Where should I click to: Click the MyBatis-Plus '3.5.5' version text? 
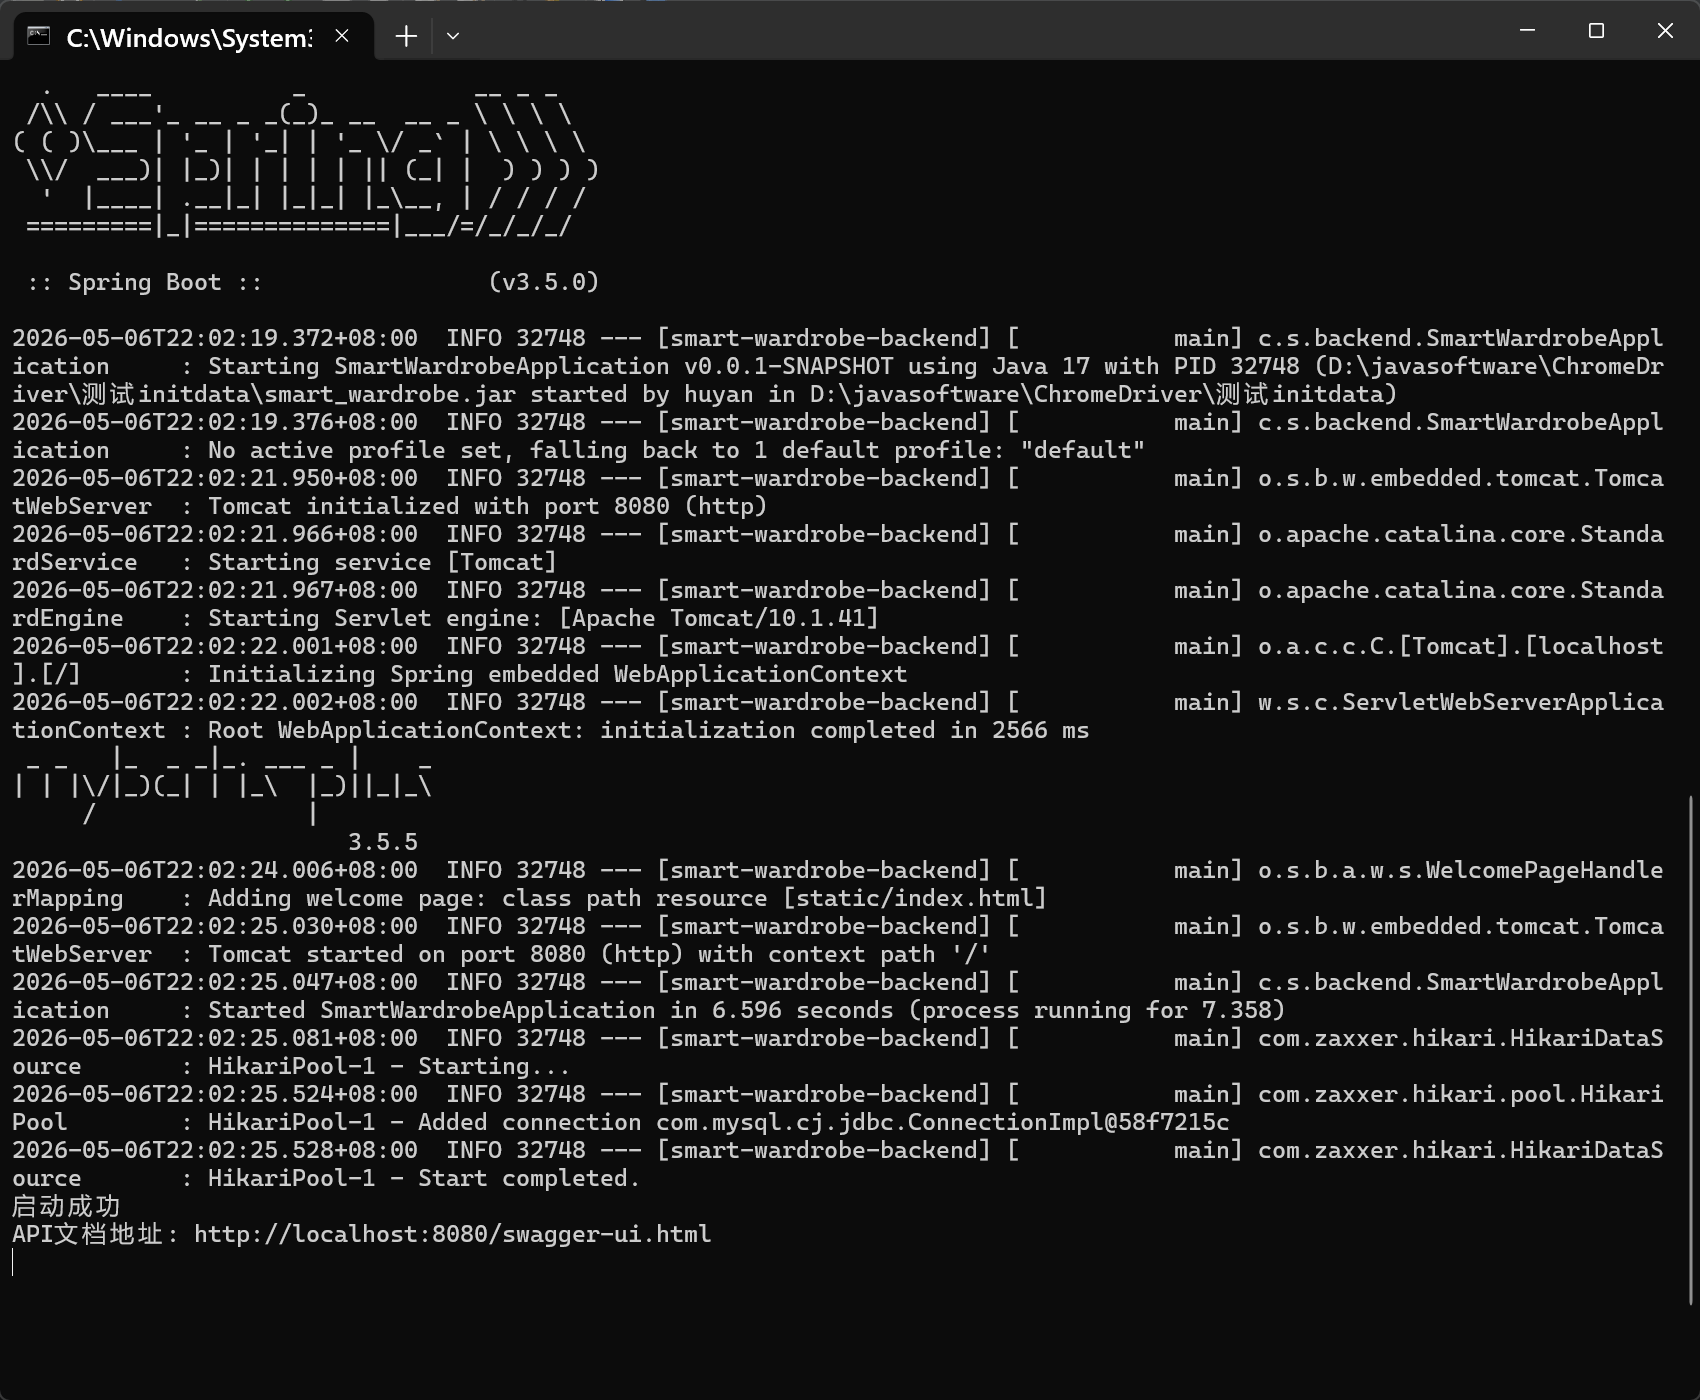pyautogui.click(x=383, y=842)
